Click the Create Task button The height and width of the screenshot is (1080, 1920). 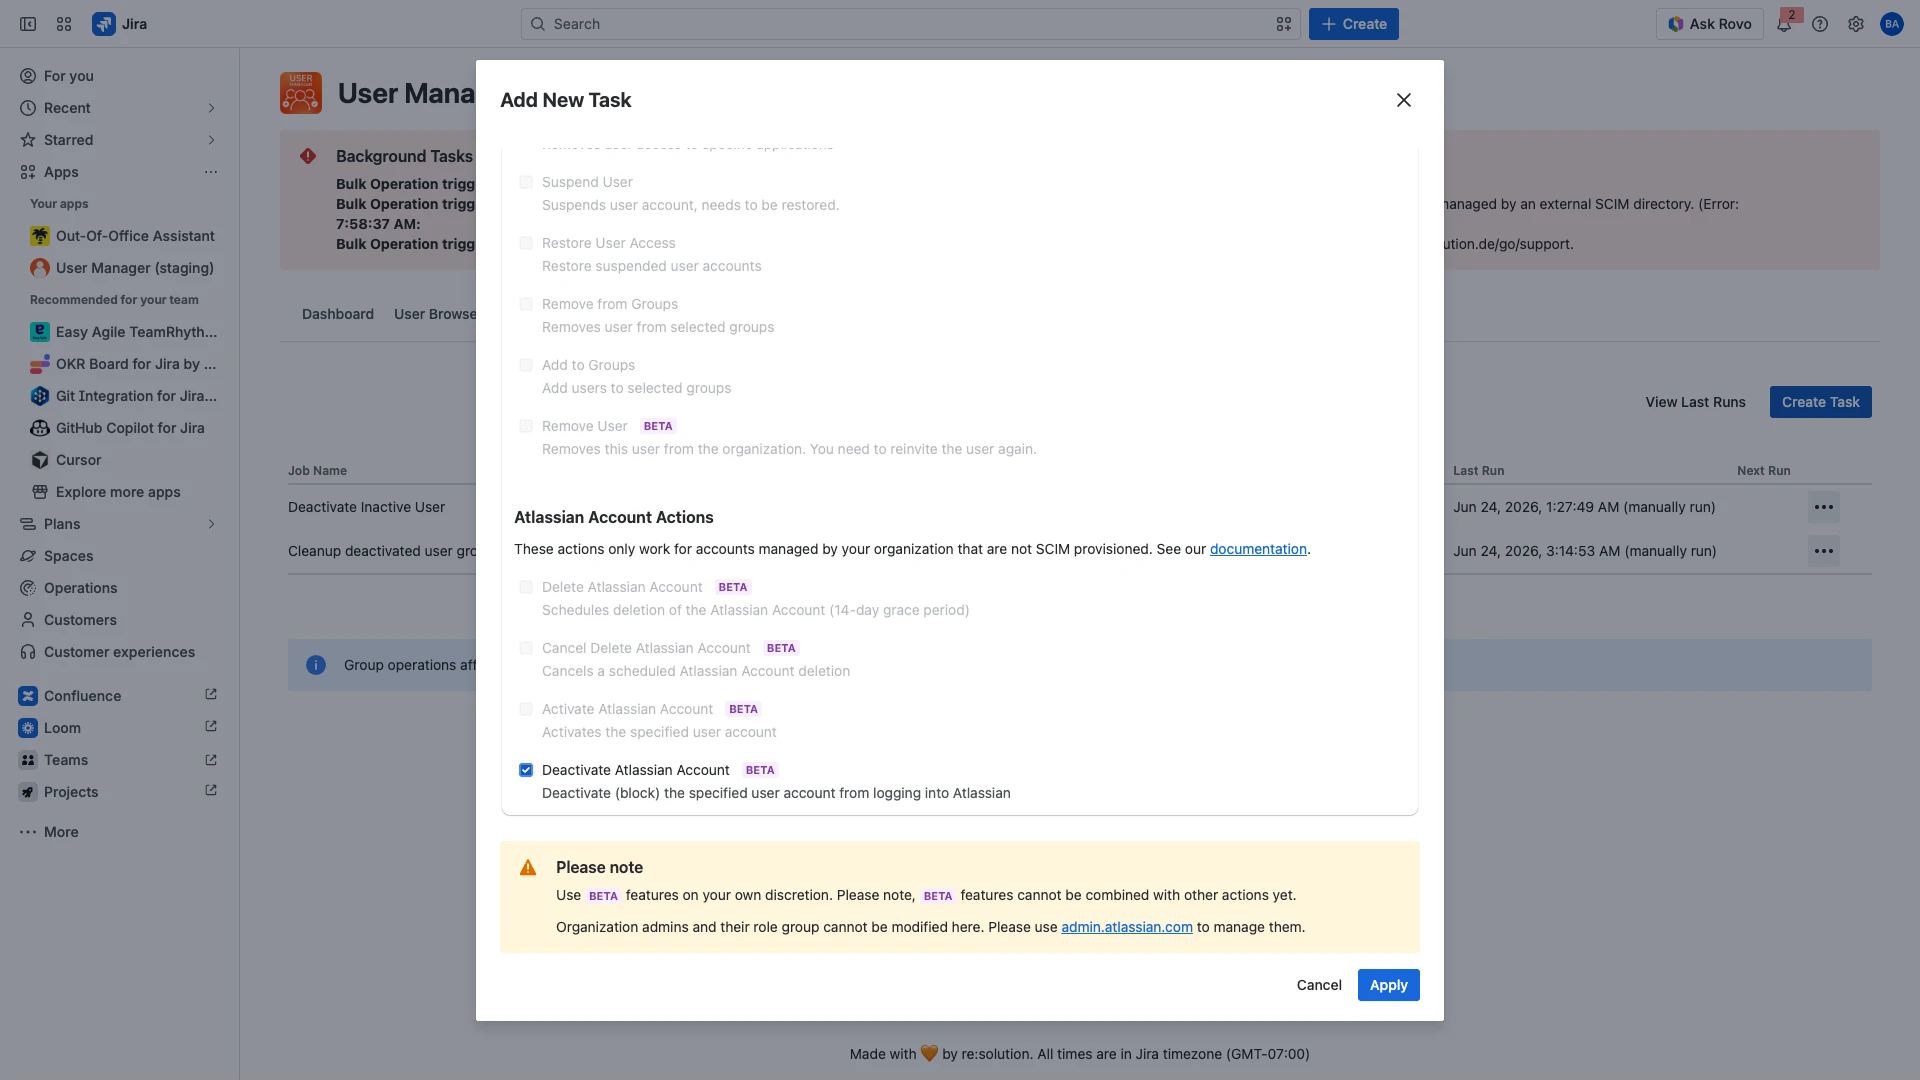[1820, 402]
